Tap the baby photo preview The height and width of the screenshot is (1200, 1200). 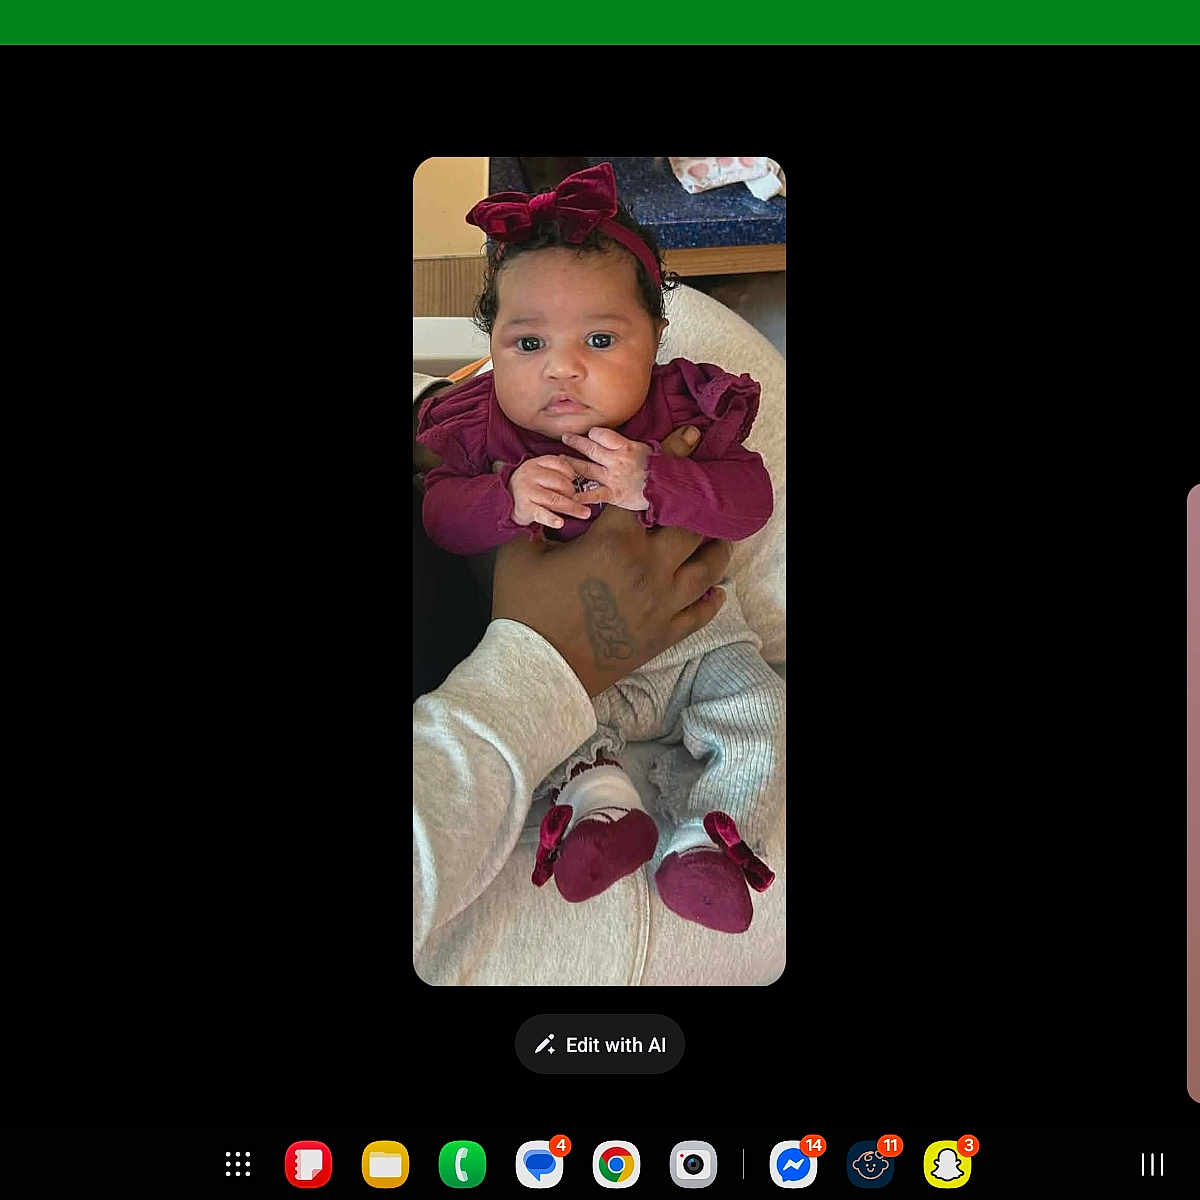click(599, 571)
